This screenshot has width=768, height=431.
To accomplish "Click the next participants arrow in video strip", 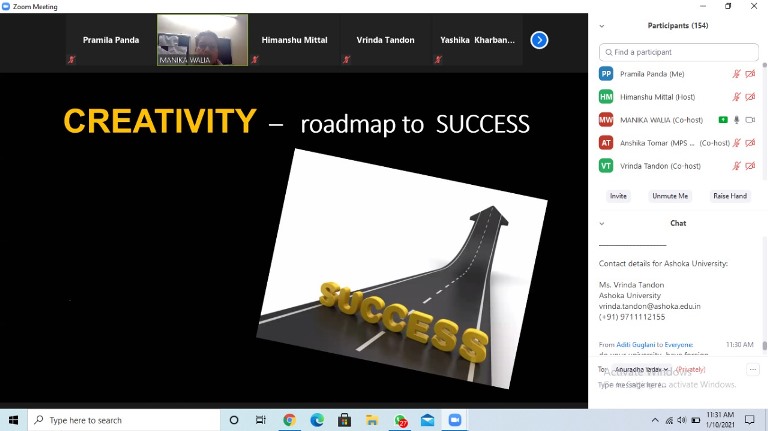I will pos(539,40).
